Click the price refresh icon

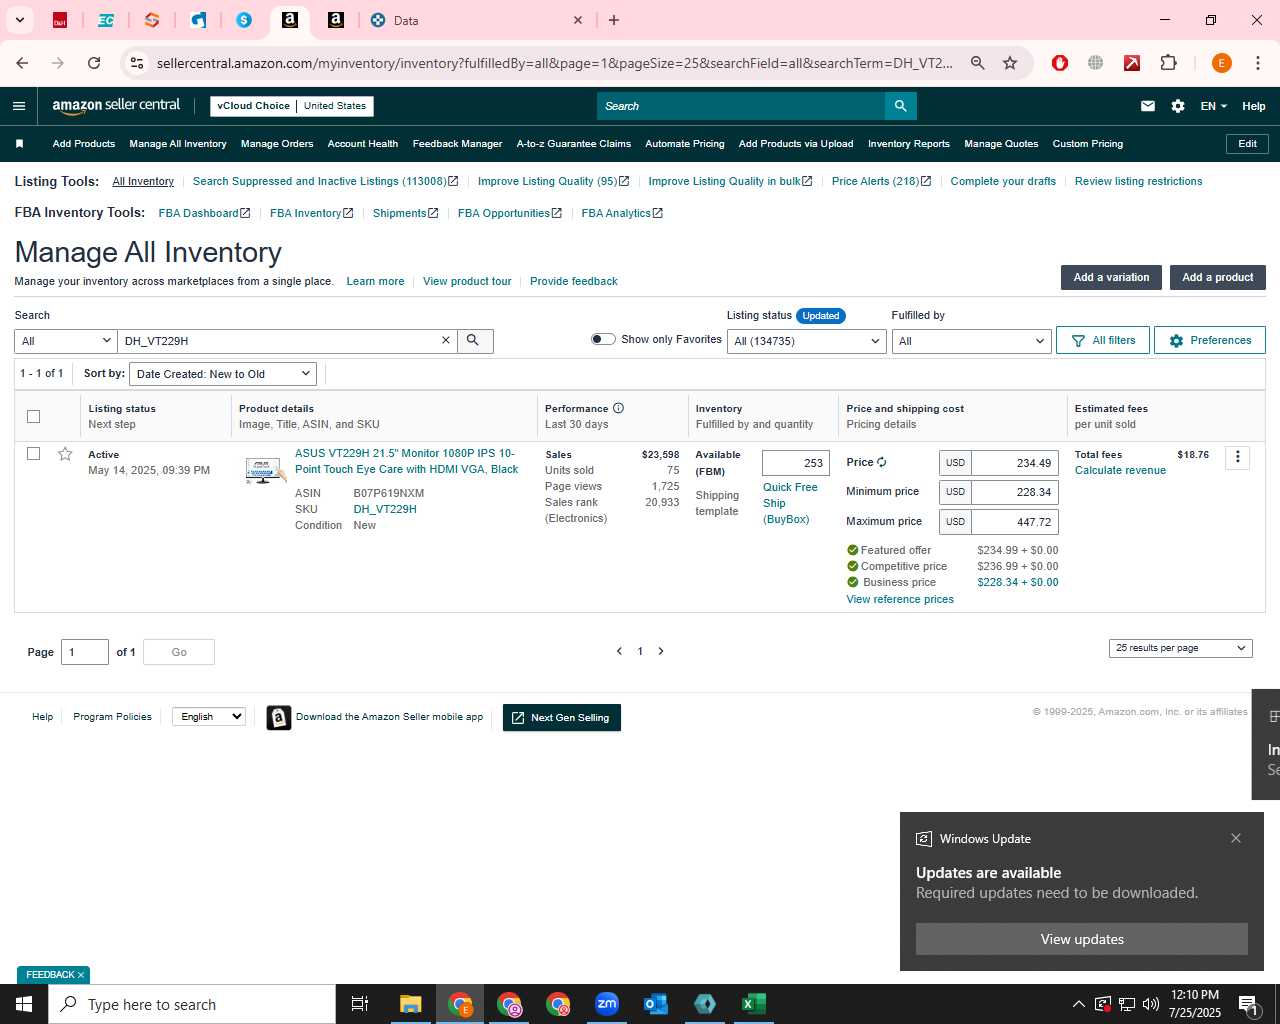coord(881,463)
